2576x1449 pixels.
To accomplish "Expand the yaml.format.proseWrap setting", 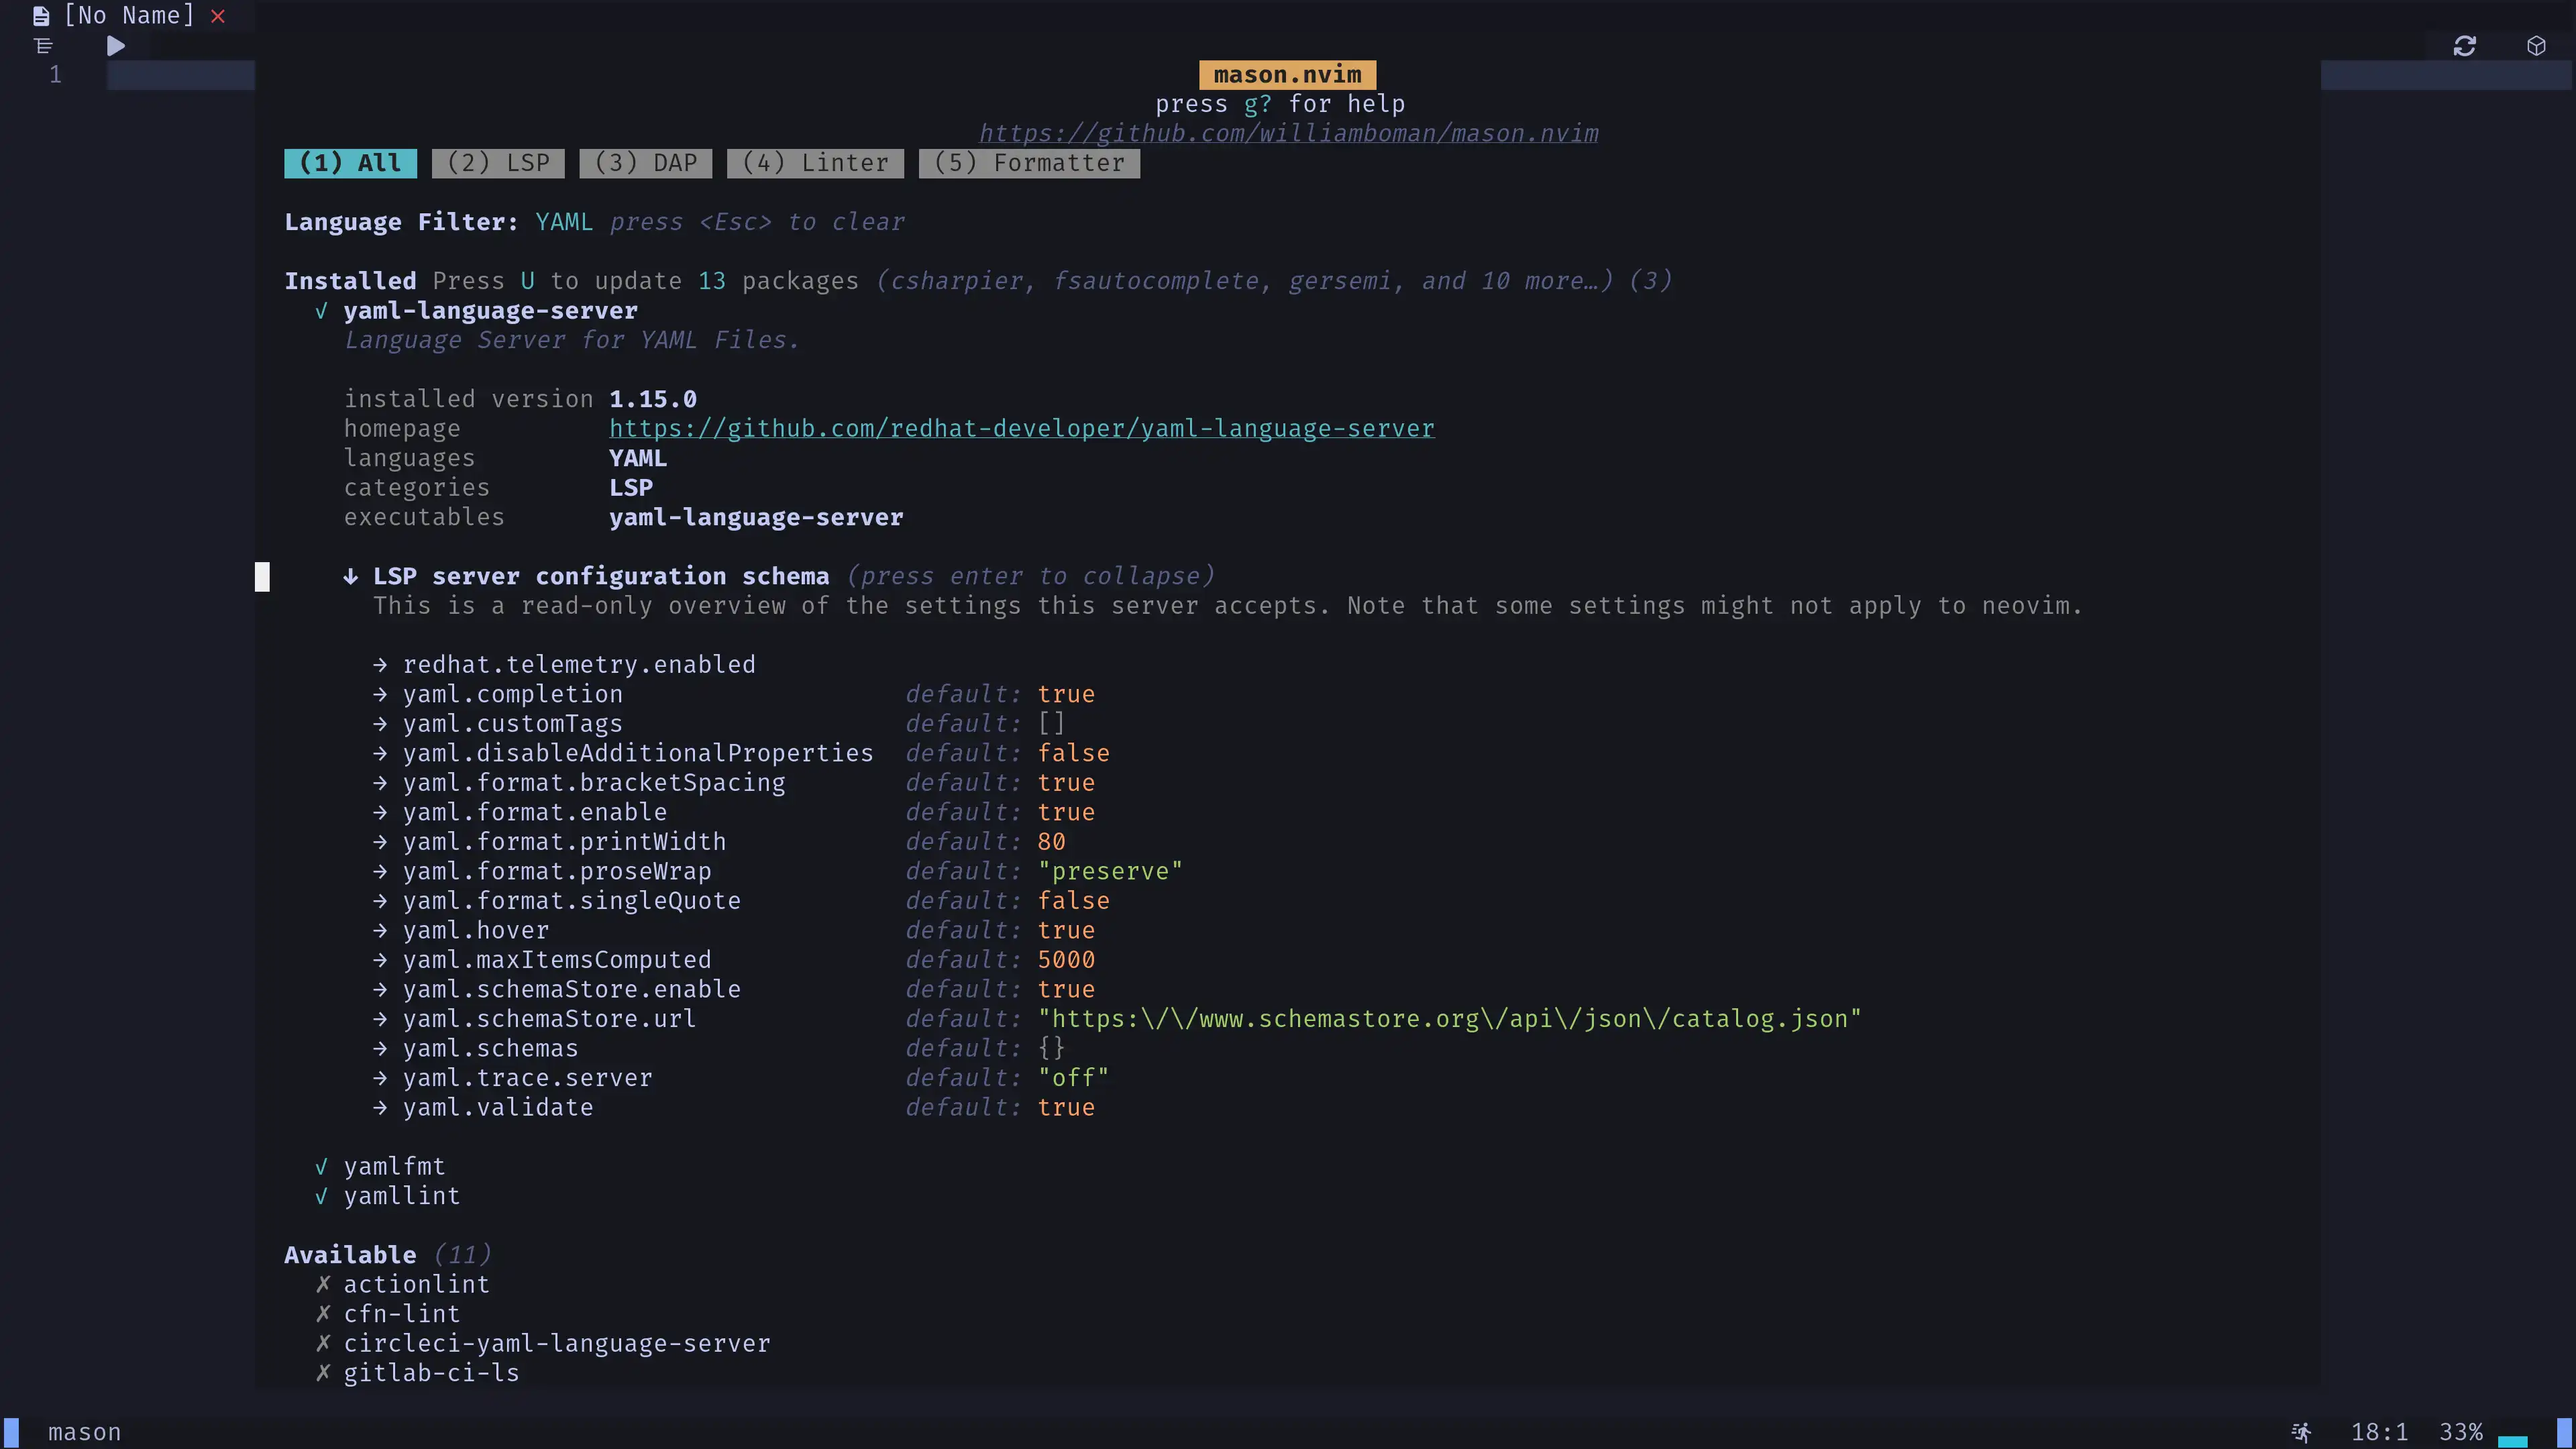I will pyautogui.click(x=557, y=871).
